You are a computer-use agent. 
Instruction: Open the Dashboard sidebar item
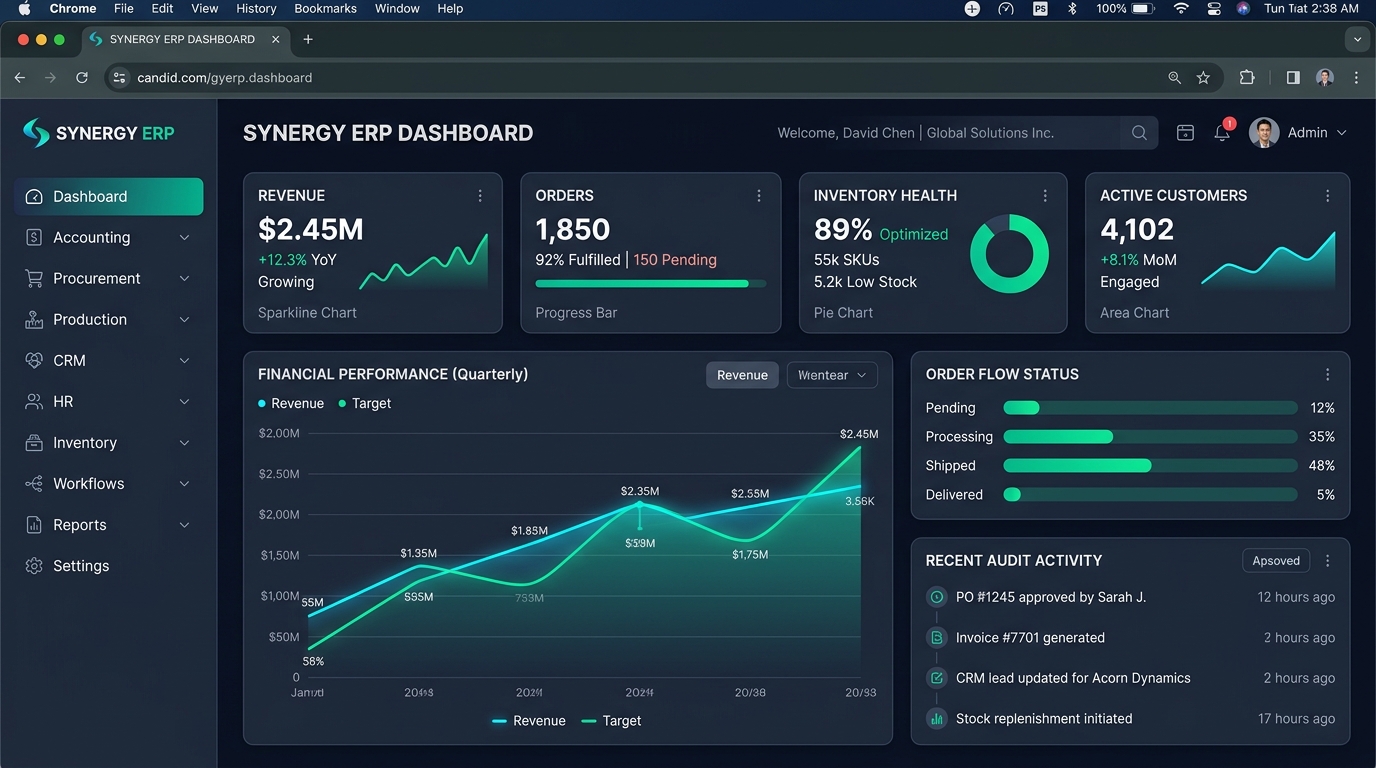[x=109, y=197]
